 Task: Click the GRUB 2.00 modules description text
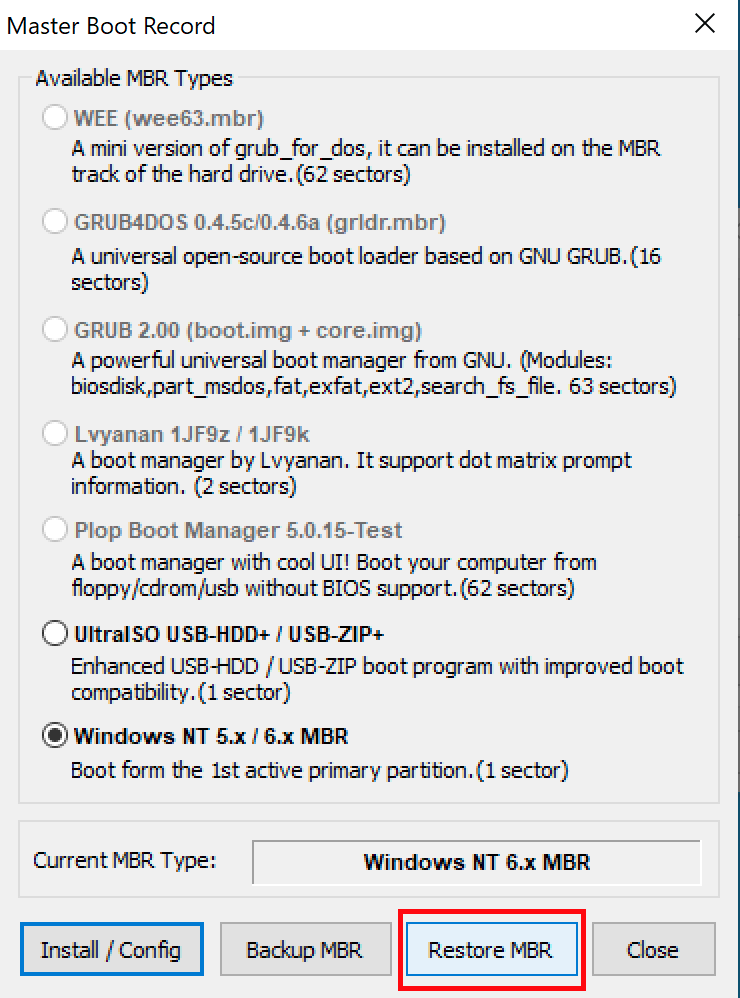click(x=373, y=371)
